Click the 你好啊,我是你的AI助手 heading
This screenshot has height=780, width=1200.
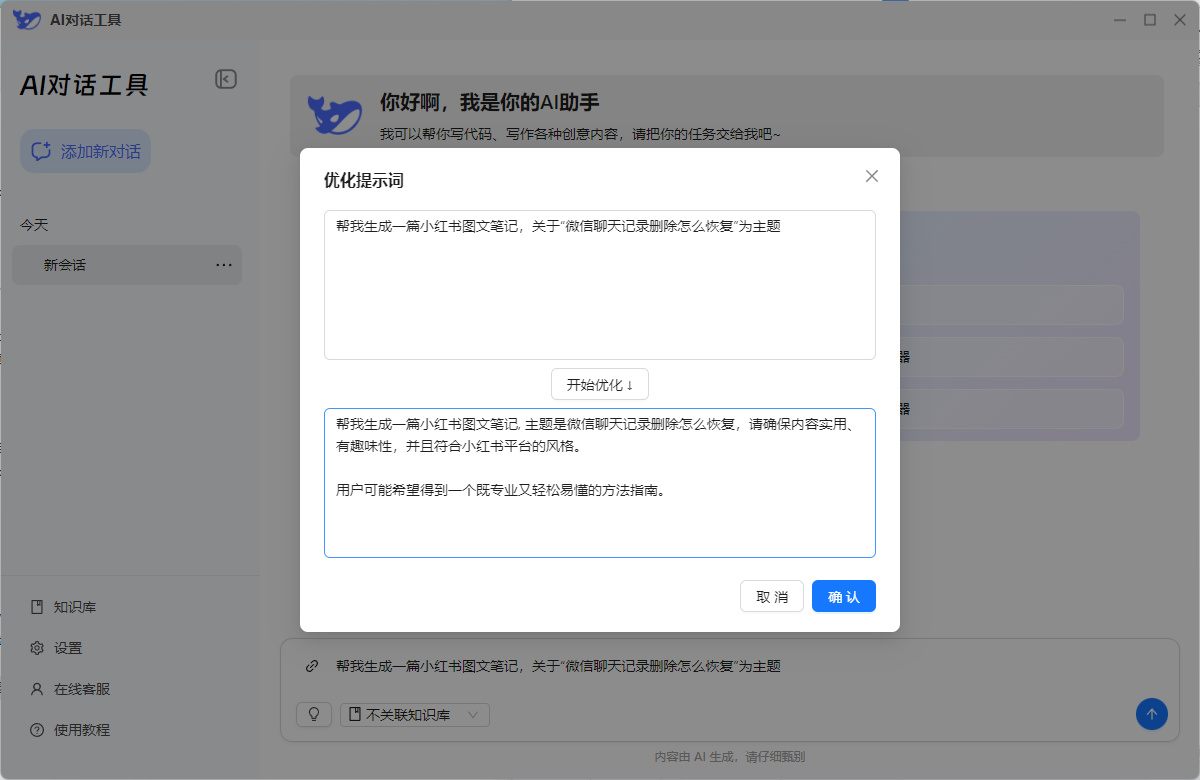490,102
